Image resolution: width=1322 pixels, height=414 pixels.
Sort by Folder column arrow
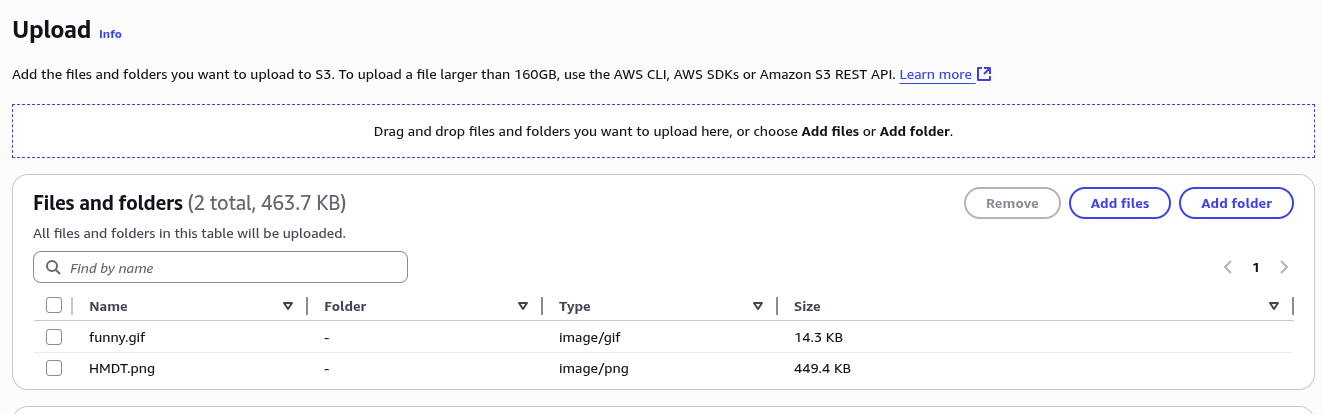tap(523, 306)
